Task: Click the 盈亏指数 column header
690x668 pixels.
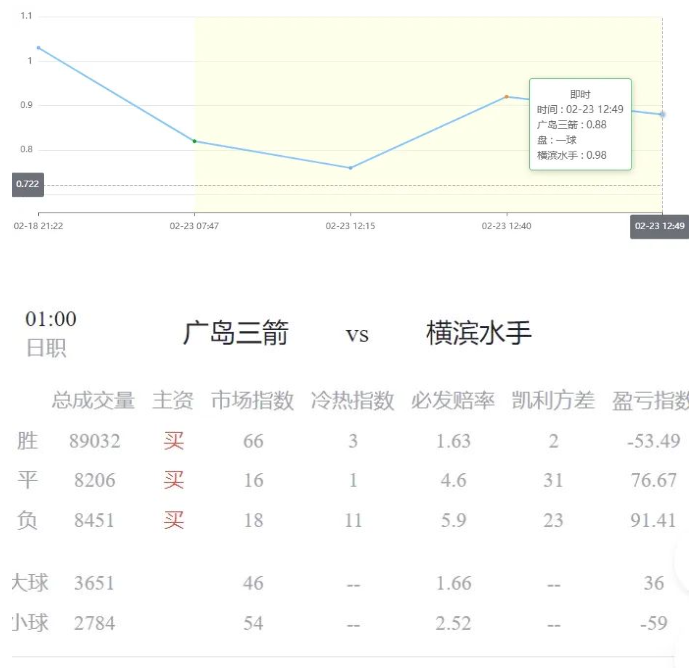Action: click(650, 401)
